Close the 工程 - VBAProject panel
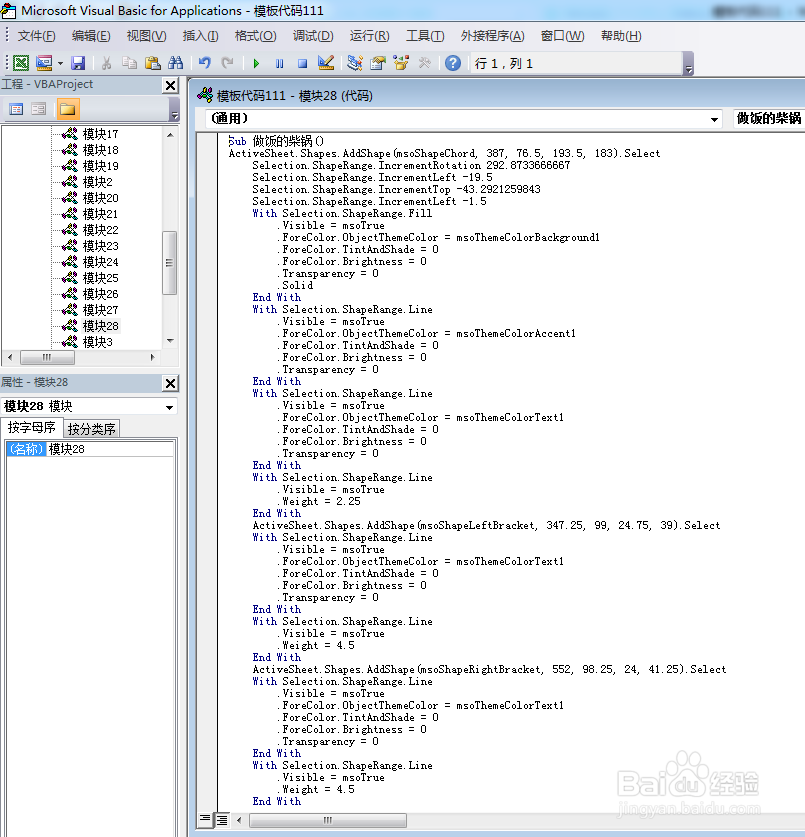Image resolution: width=805 pixels, height=837 pixels. point(170,85)
